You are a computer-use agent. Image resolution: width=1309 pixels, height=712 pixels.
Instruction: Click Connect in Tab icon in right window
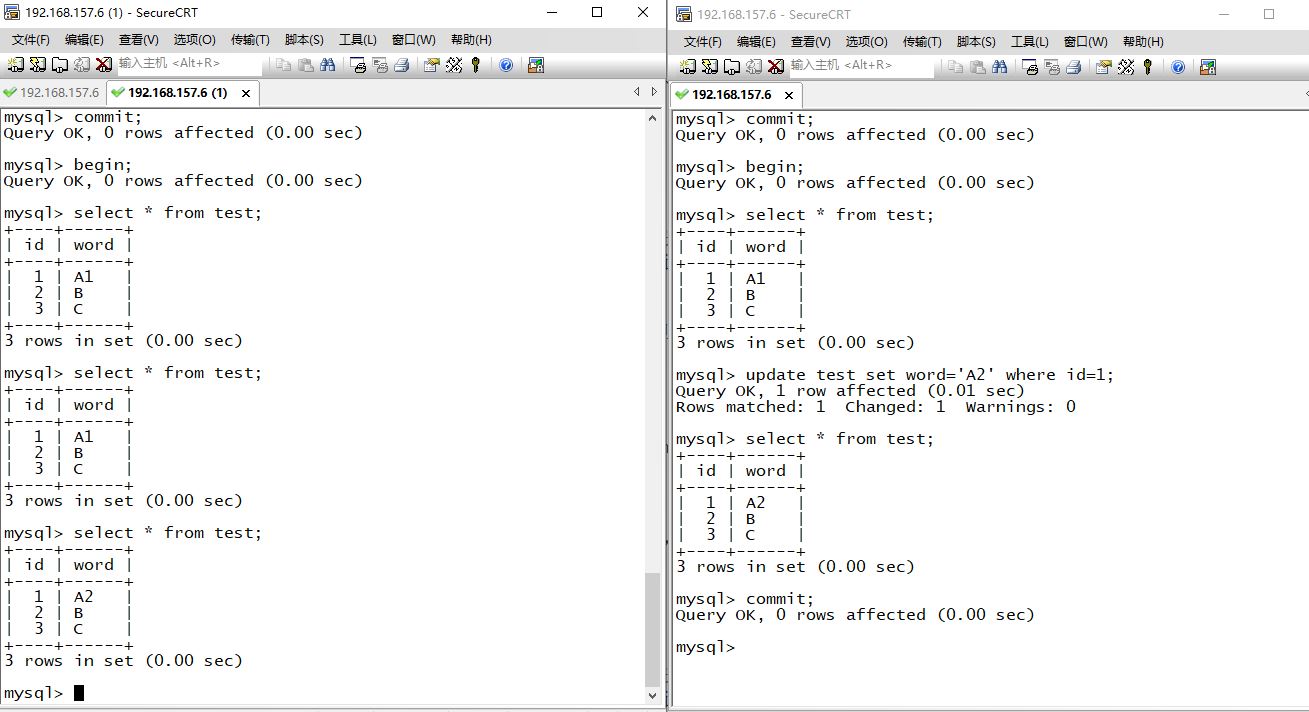pyautogui.click(x=732, y=66)
